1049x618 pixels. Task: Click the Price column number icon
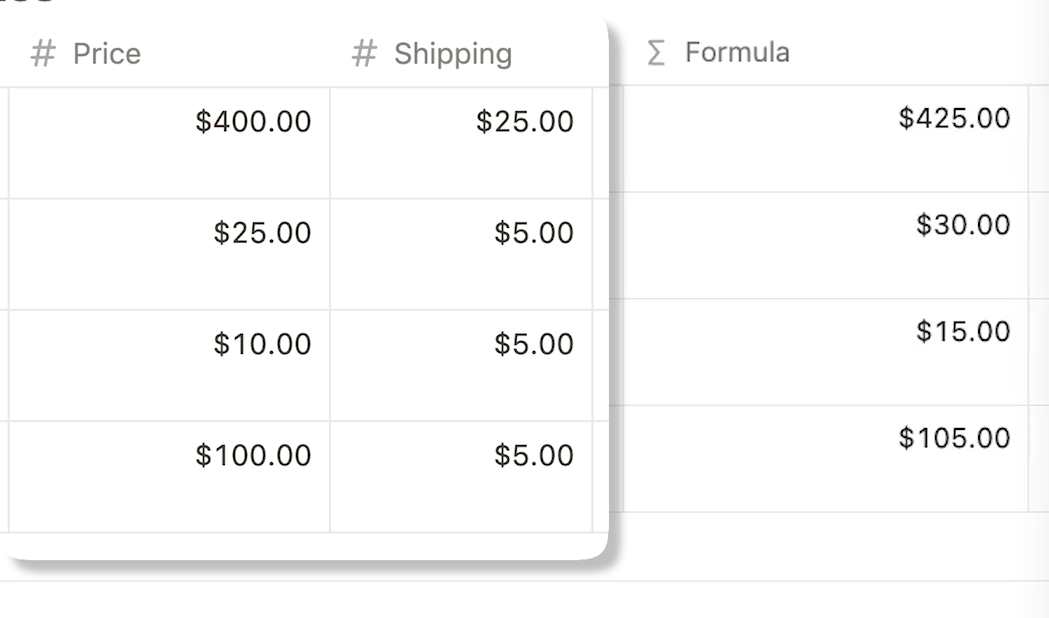[43, 54]
